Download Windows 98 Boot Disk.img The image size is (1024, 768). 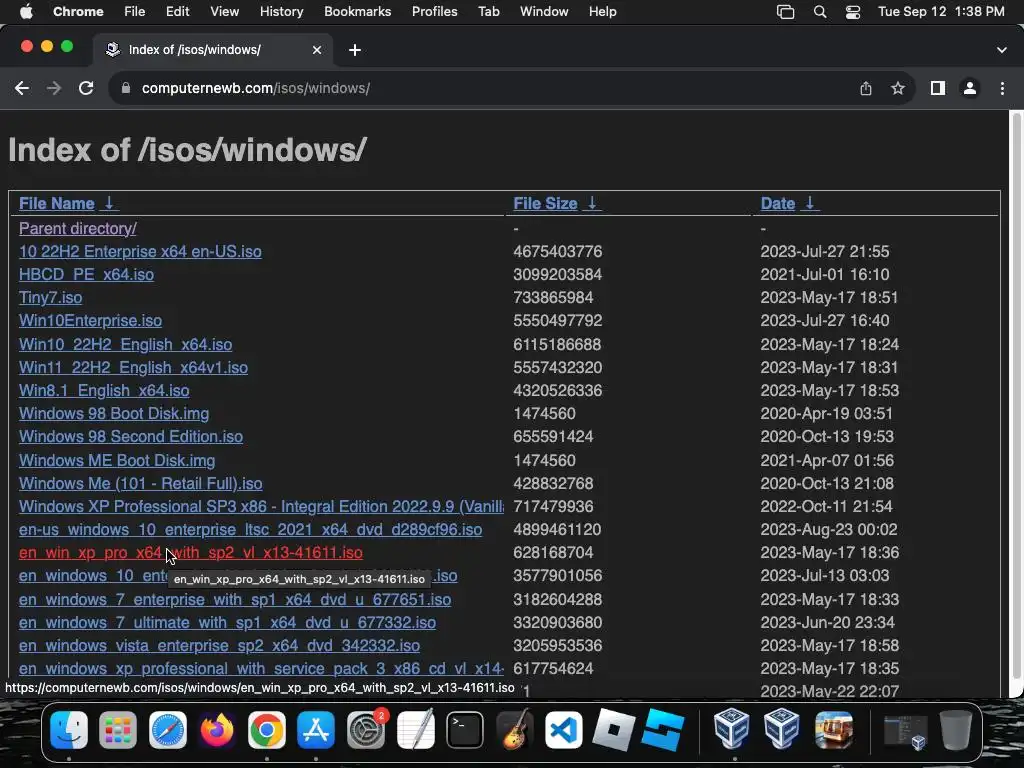click(114, 414)
